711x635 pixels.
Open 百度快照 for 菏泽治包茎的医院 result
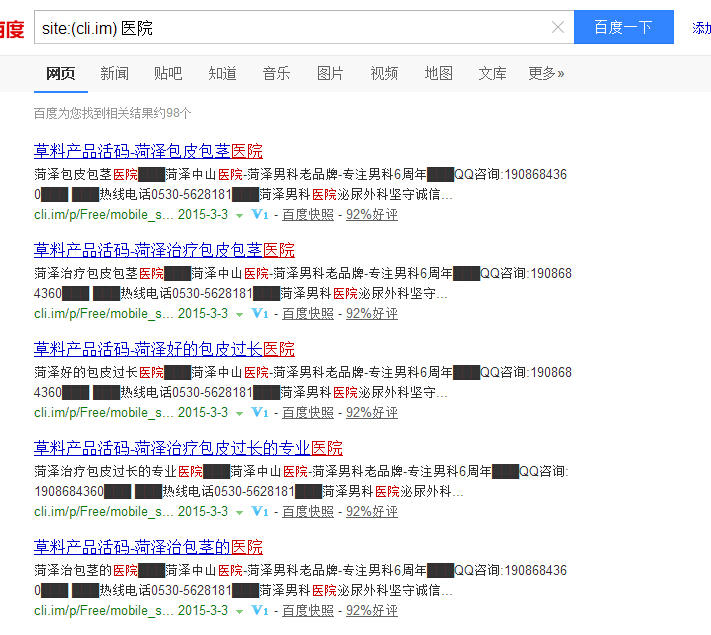[308, 610]
